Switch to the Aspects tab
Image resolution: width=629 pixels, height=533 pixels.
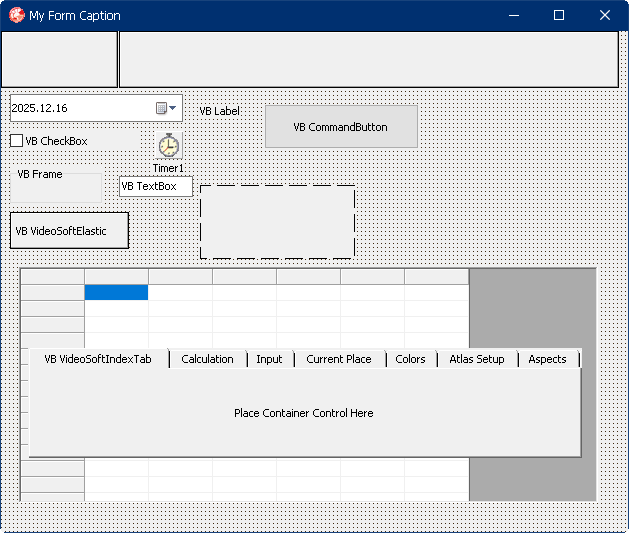548,359
